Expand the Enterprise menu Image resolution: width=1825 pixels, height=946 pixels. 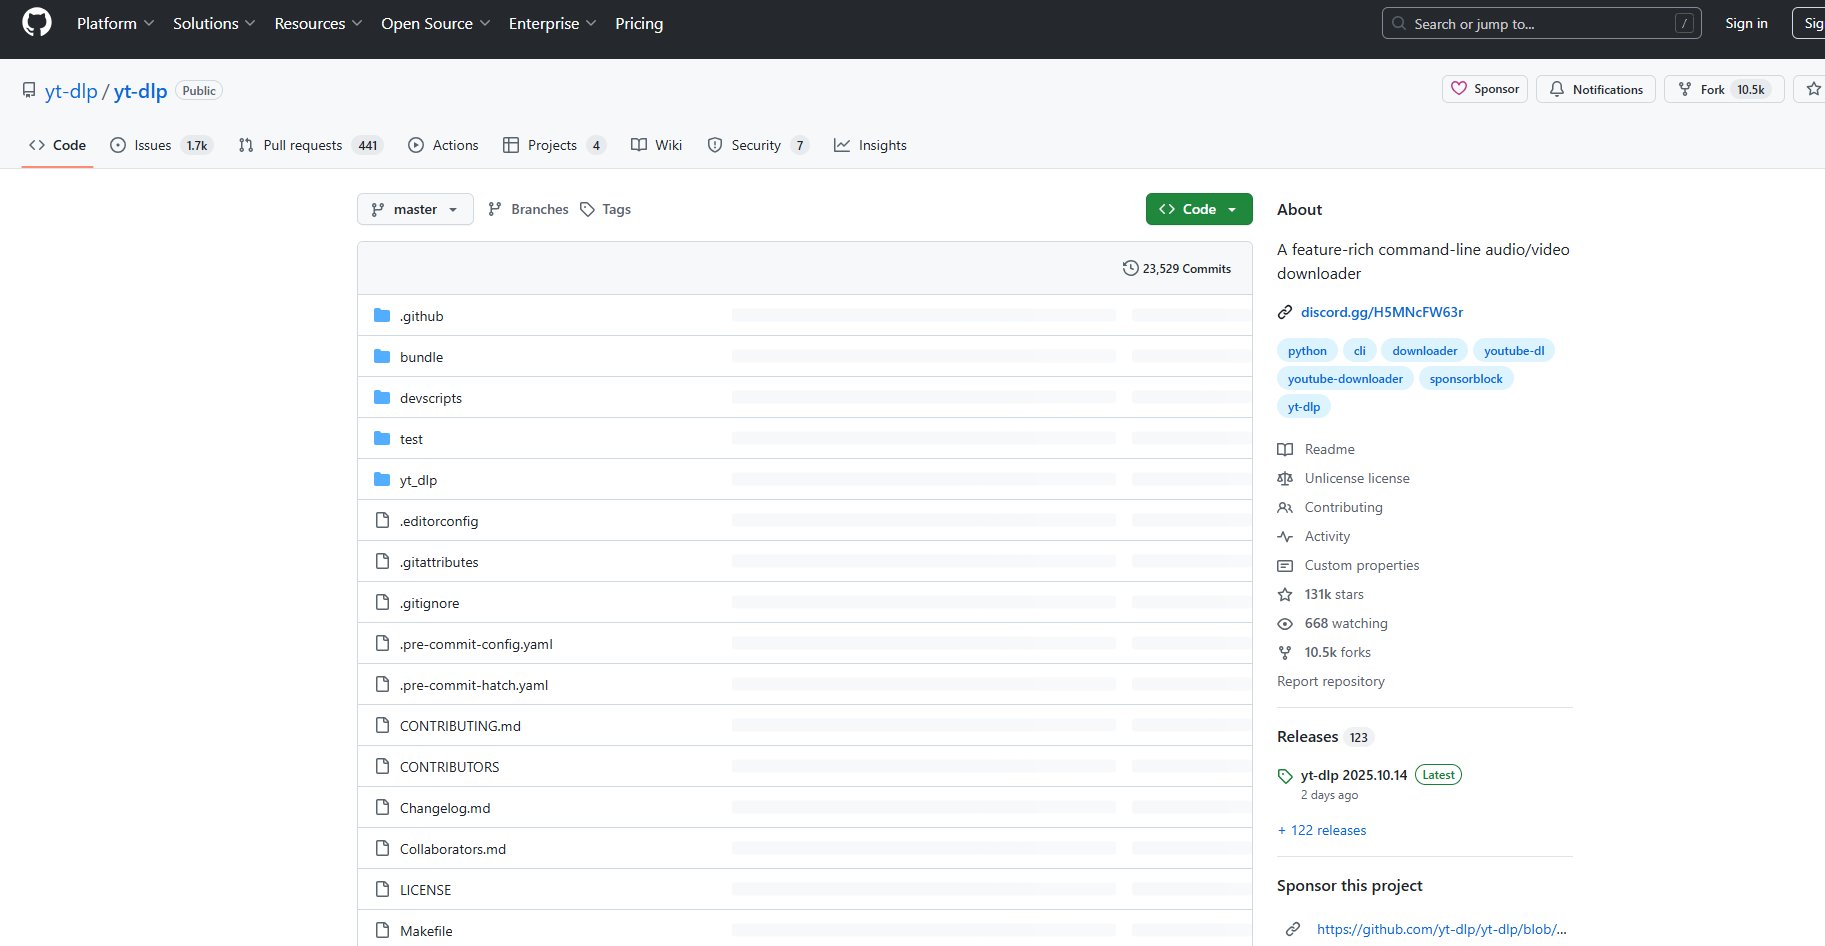[x=552, y=23]
